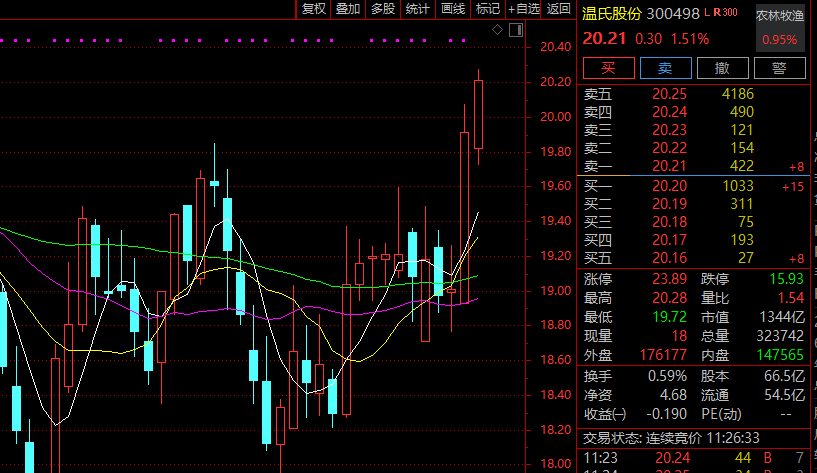Click the 20.40 price axis label
The height and width of the screenshot is (473, 817).
coord(555,47)
